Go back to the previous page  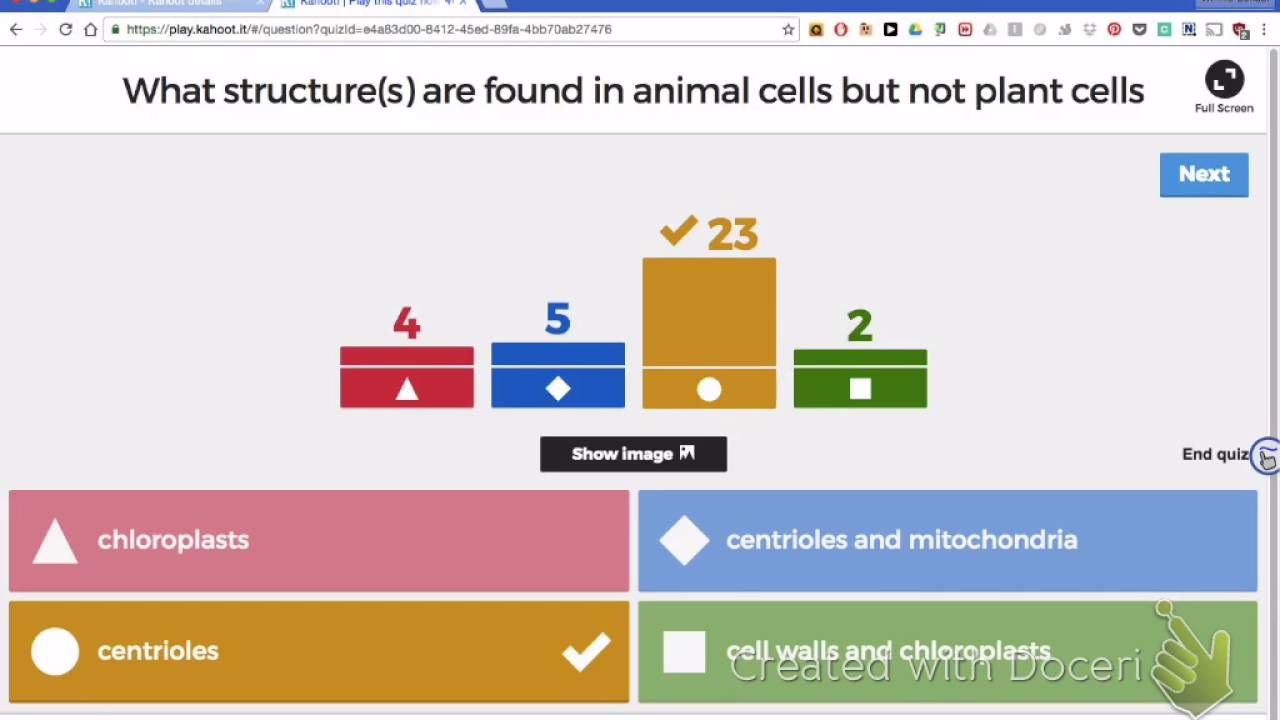point(16,30)
